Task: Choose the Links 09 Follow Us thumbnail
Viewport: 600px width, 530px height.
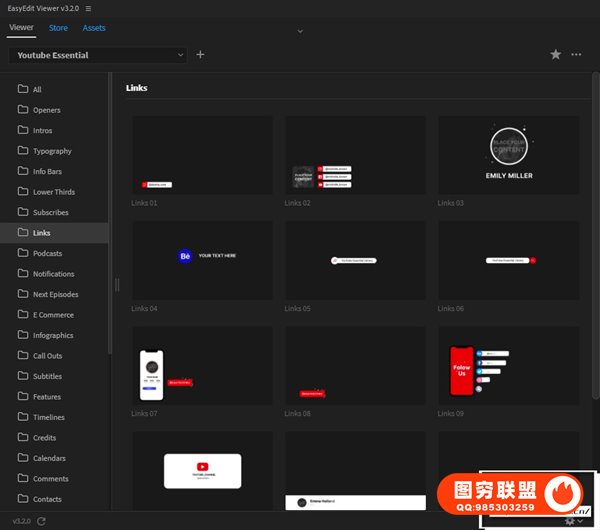Action: (508, 366)
